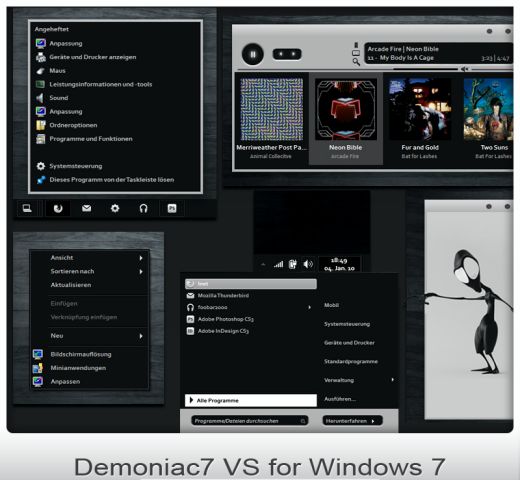Open the headphones icon on the taskbar
The image size is (520, 480).
coord(143,209)
